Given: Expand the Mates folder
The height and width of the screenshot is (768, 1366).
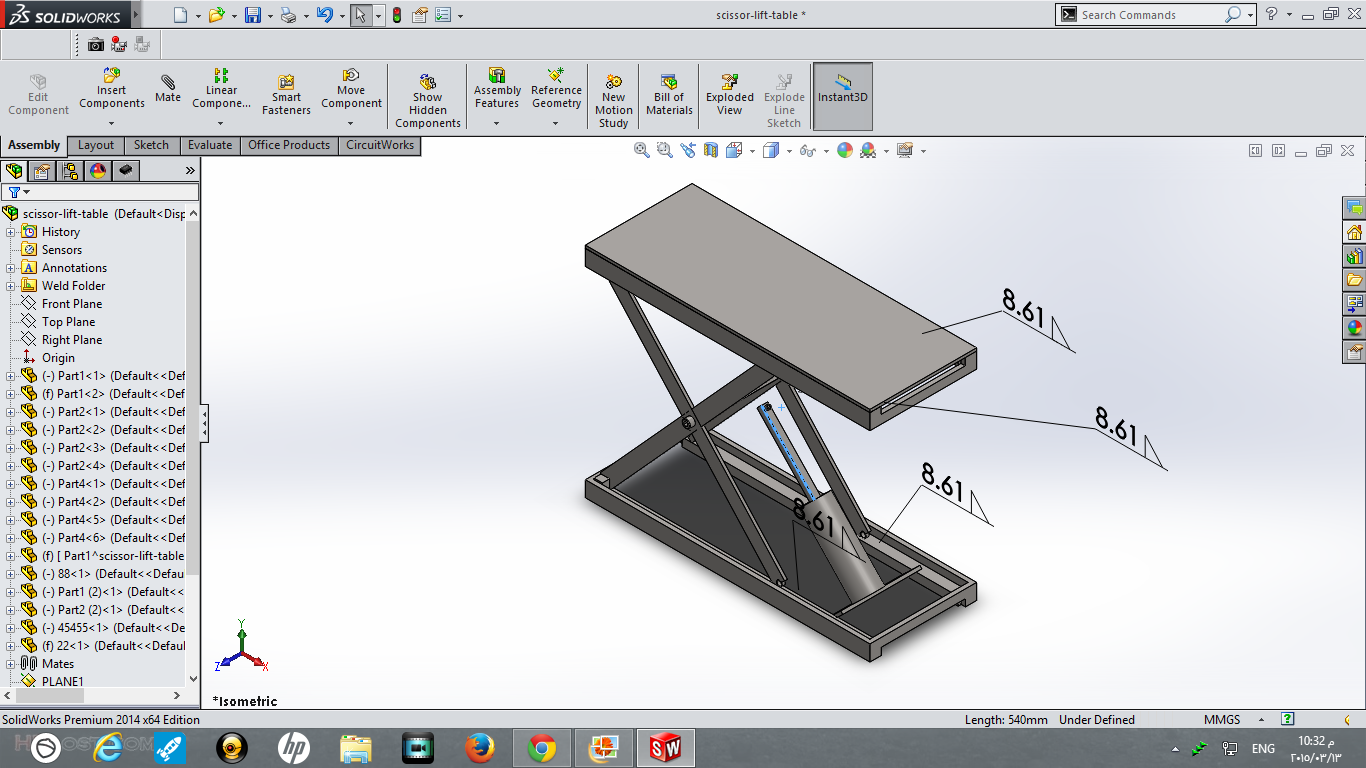Looking at the screenshot, I should [11, 664].
